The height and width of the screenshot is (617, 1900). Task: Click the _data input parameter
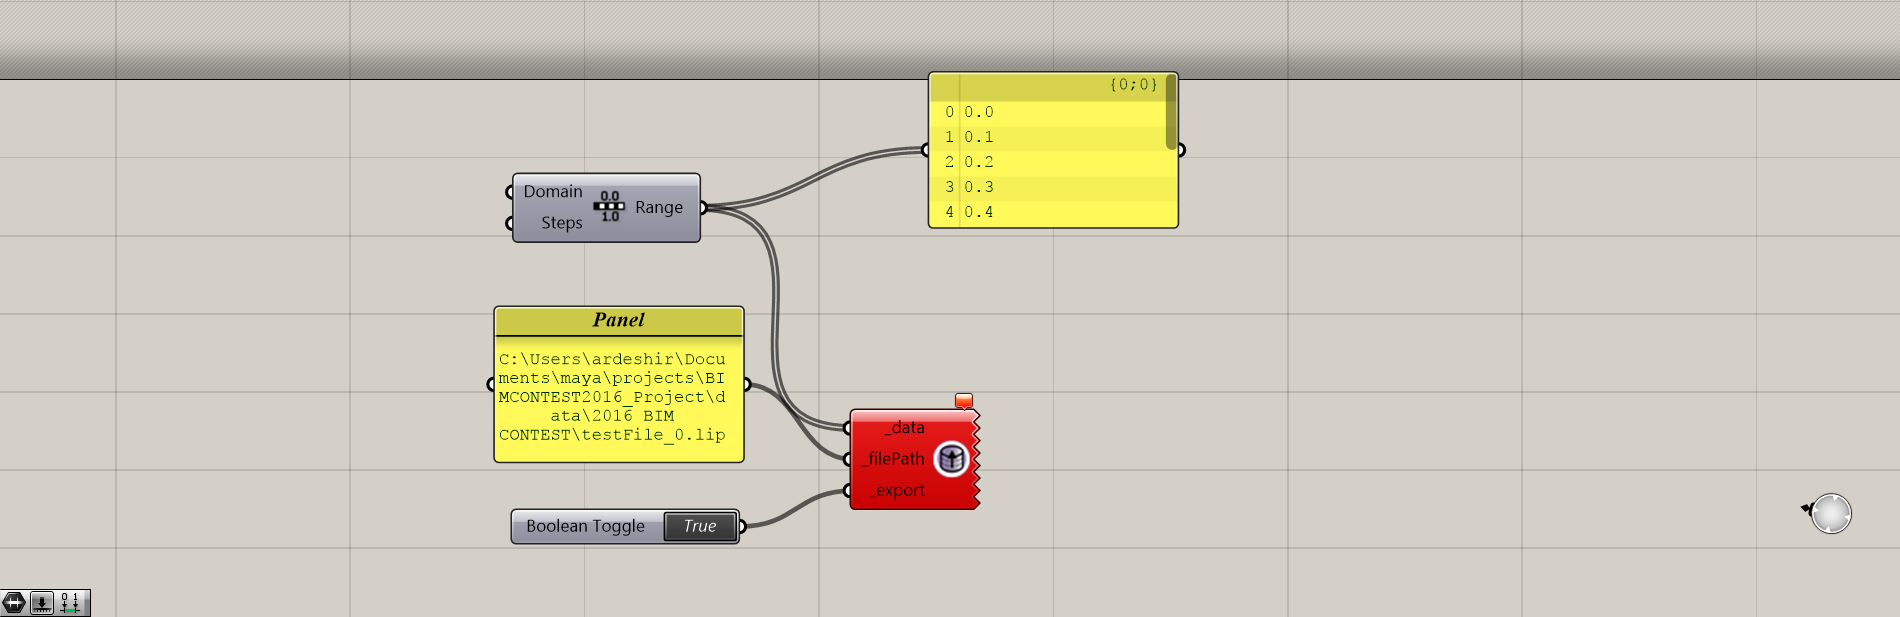pos(905,428)
